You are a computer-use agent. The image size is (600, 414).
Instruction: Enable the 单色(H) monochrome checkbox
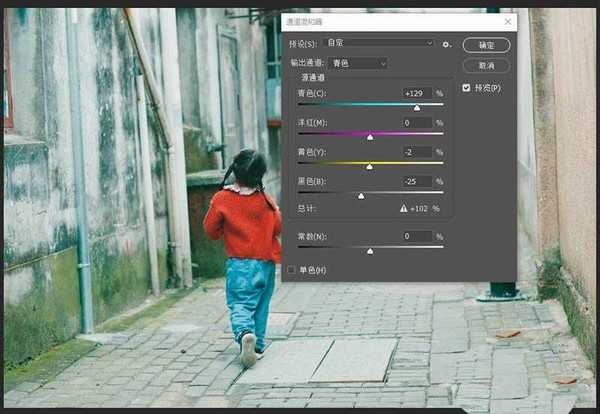pos(292,270)
